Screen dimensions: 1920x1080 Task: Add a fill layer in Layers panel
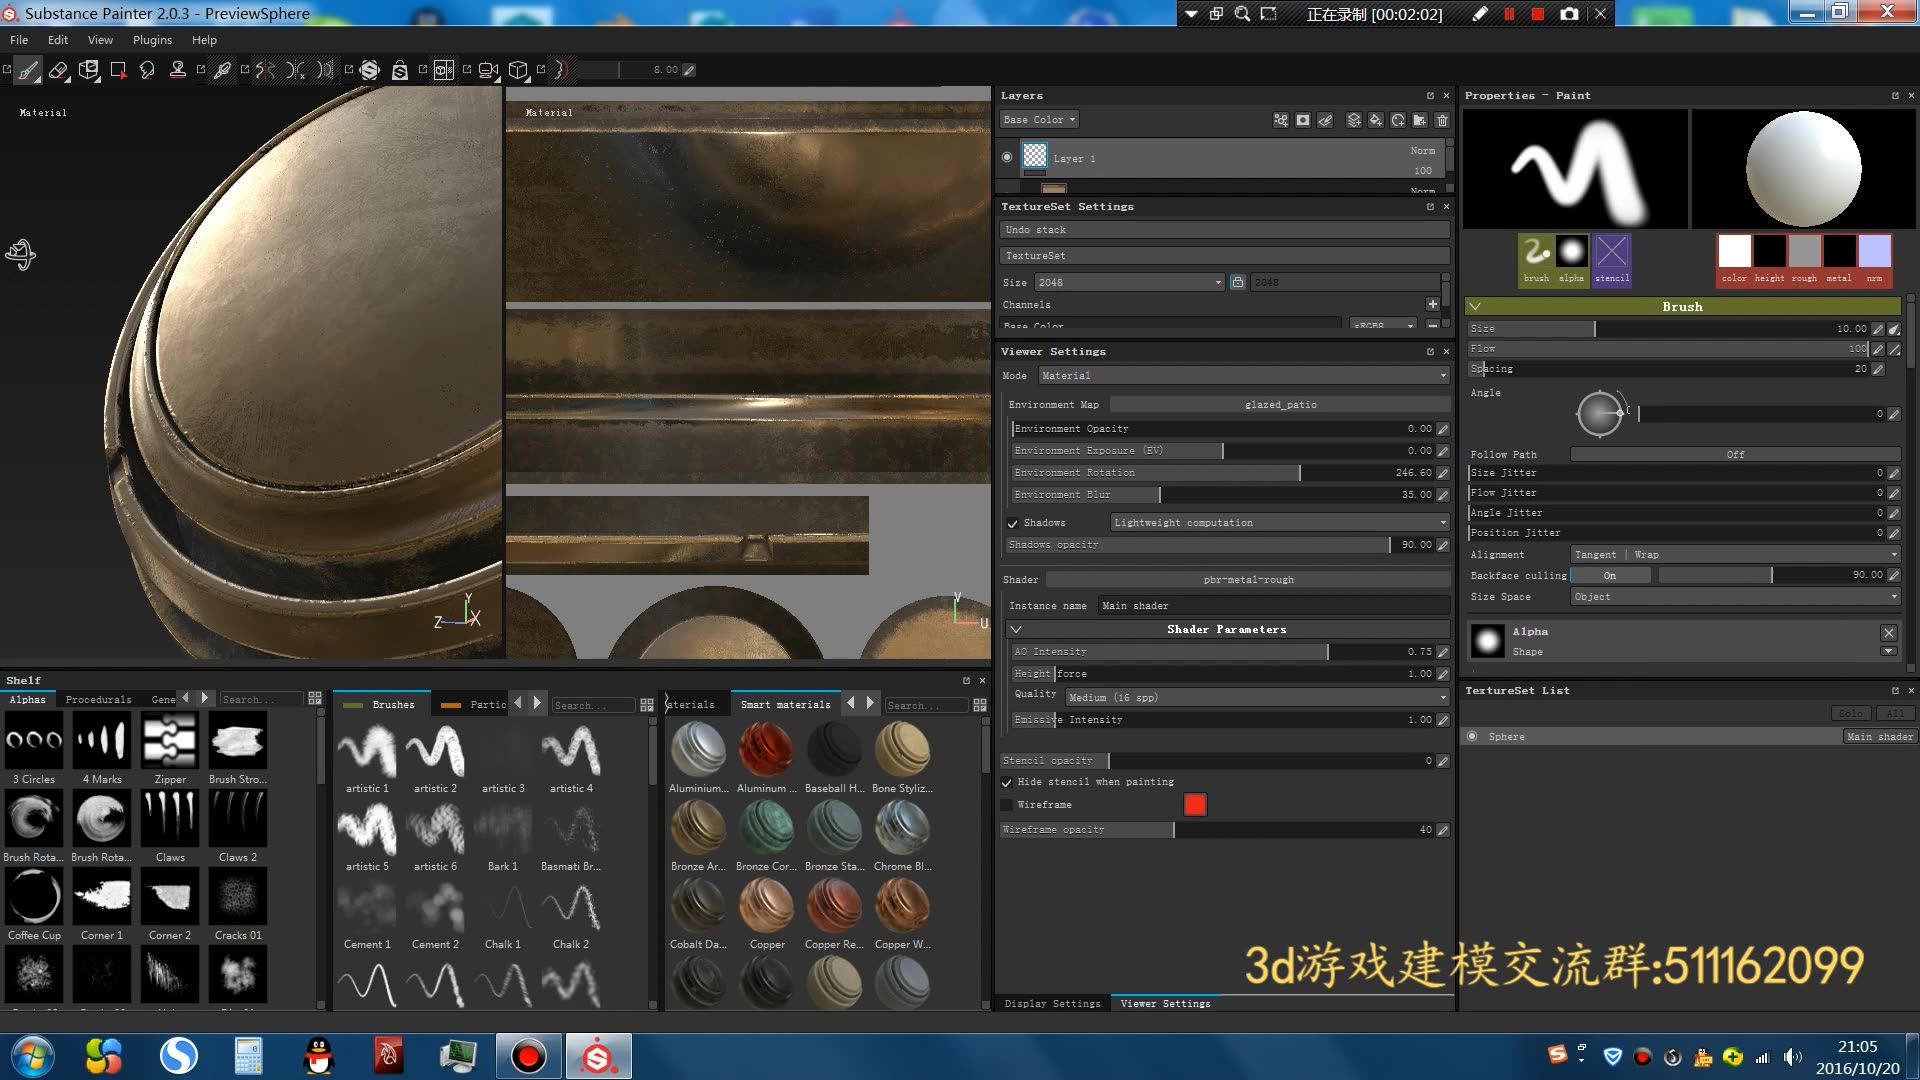coord(1376,120)
